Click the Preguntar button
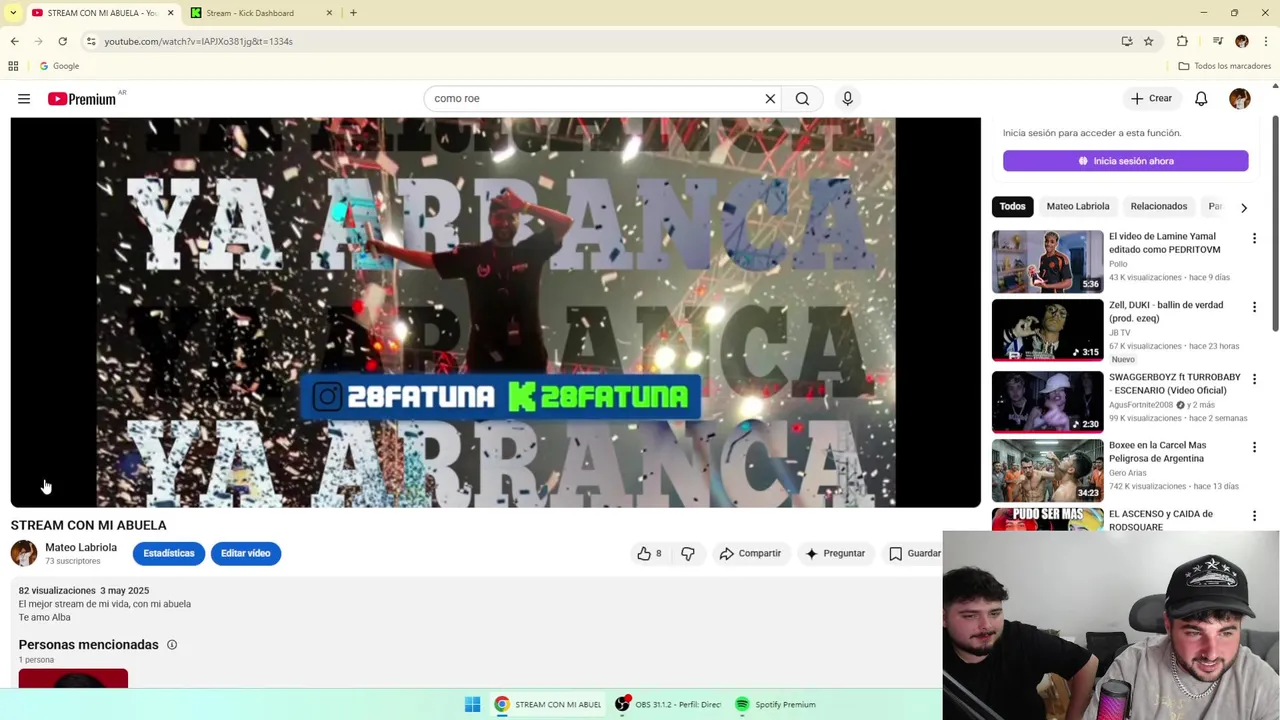Screen dimensions: 1280x720 (x=835, y=553)
